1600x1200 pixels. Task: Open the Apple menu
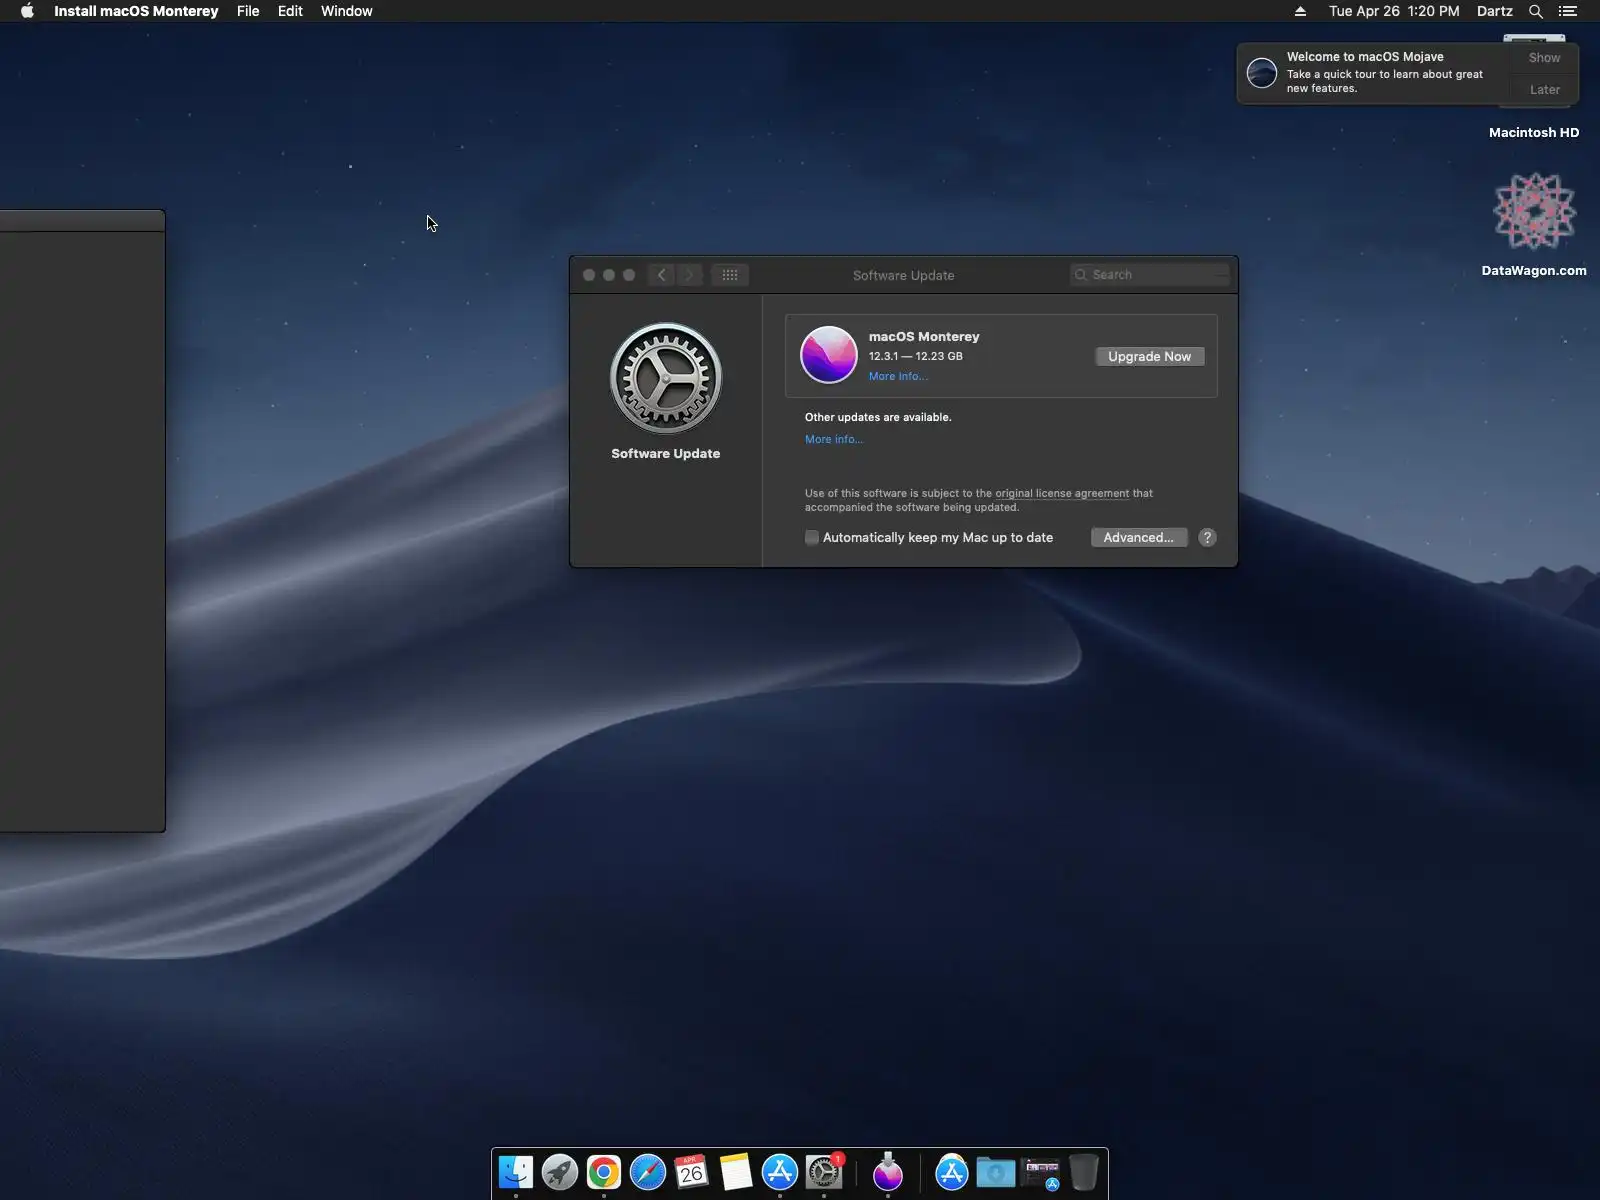point(27,11)
